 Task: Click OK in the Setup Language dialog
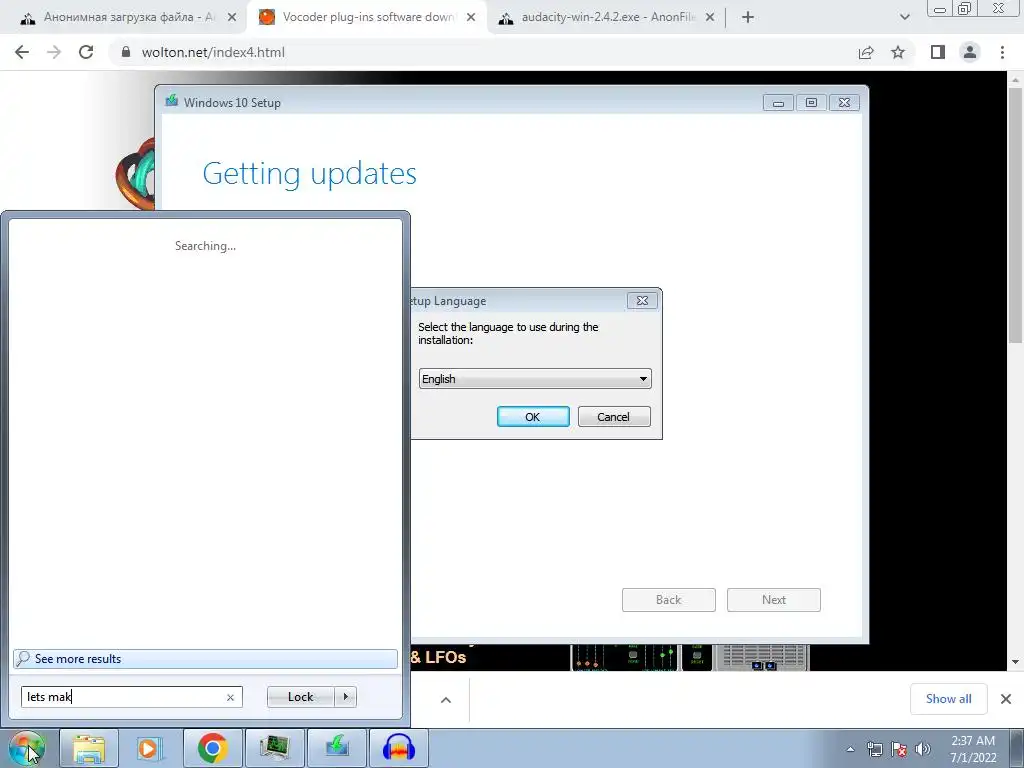533,417
